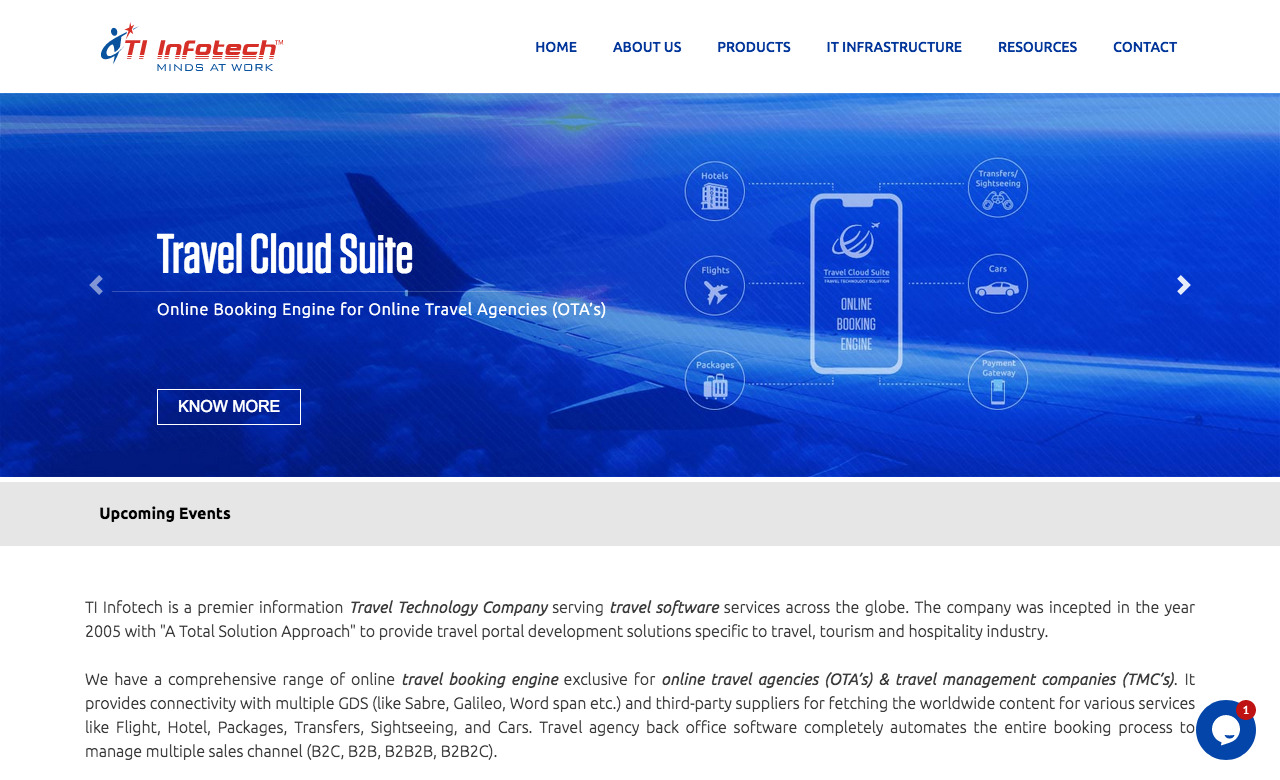Open the HOME menu item
The image size is (1280, 780).
pos(556,47)
